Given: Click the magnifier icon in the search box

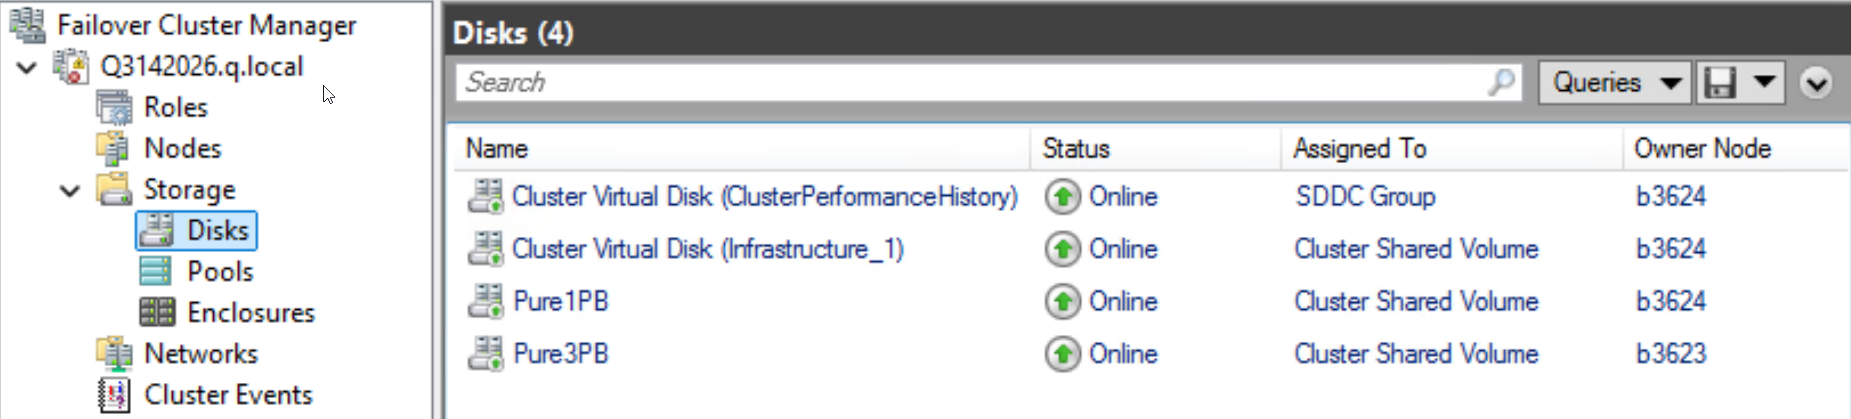Looking at the screenshot, I should click(x=1500, y=82).
